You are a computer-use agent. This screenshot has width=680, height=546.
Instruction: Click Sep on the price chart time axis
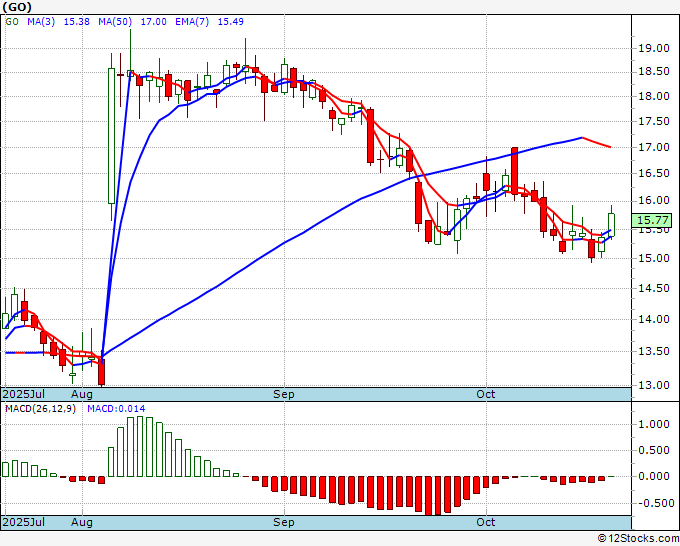tap(284, 394)
